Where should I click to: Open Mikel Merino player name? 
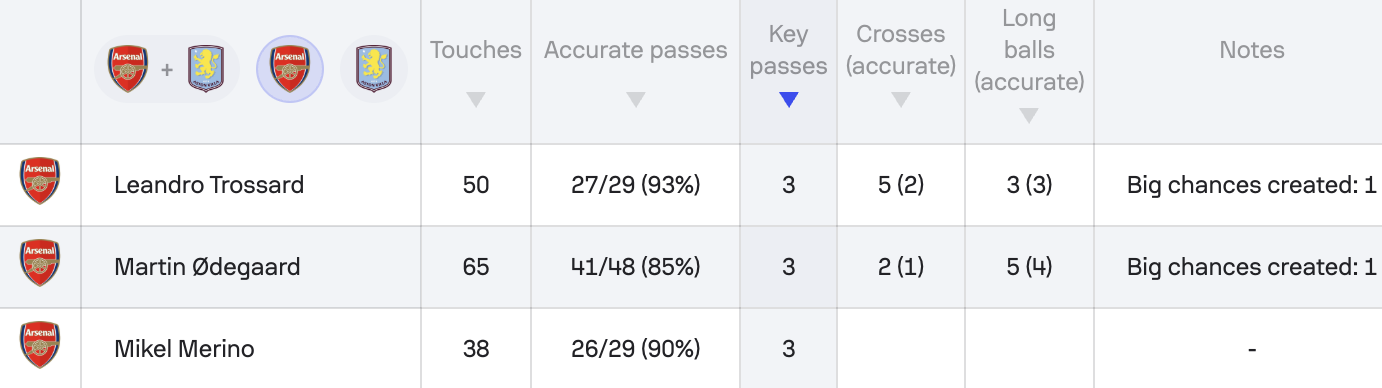pos(184,349)
